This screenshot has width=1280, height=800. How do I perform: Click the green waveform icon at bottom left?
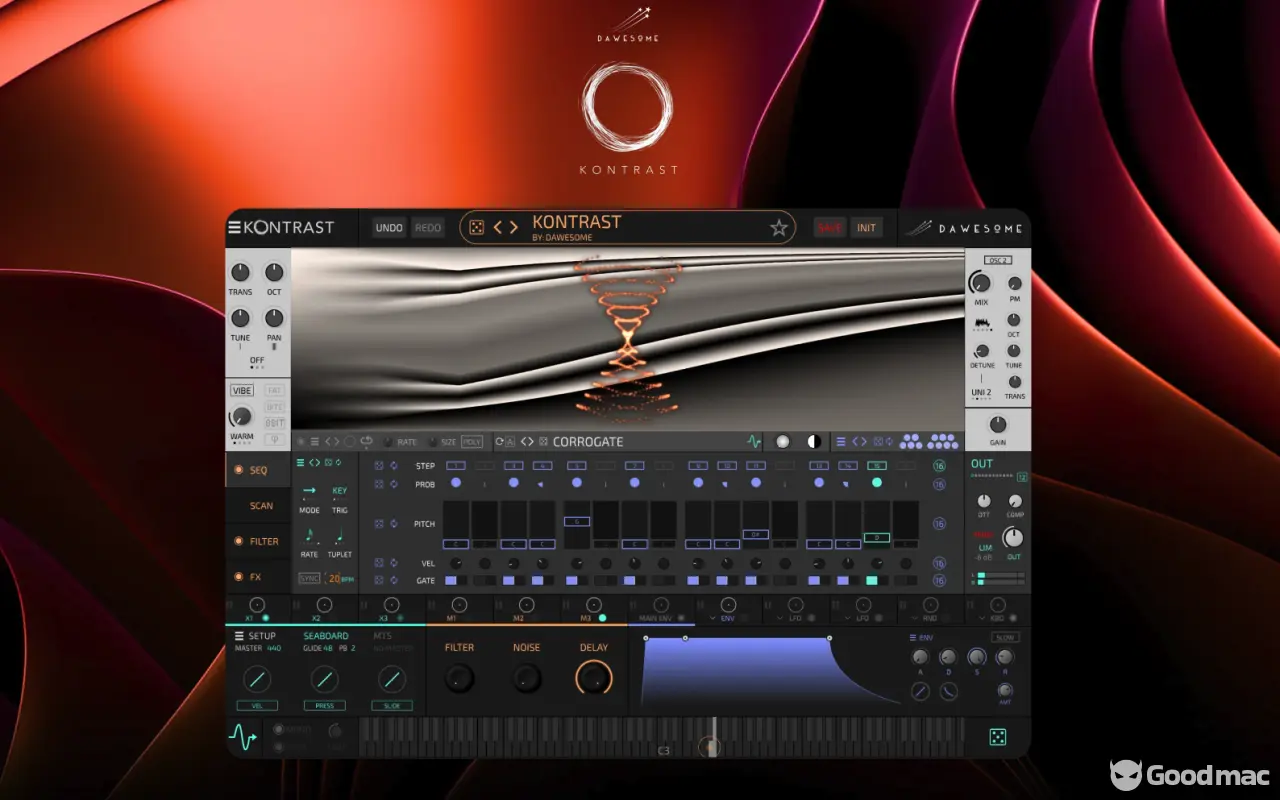coord(242,738)
